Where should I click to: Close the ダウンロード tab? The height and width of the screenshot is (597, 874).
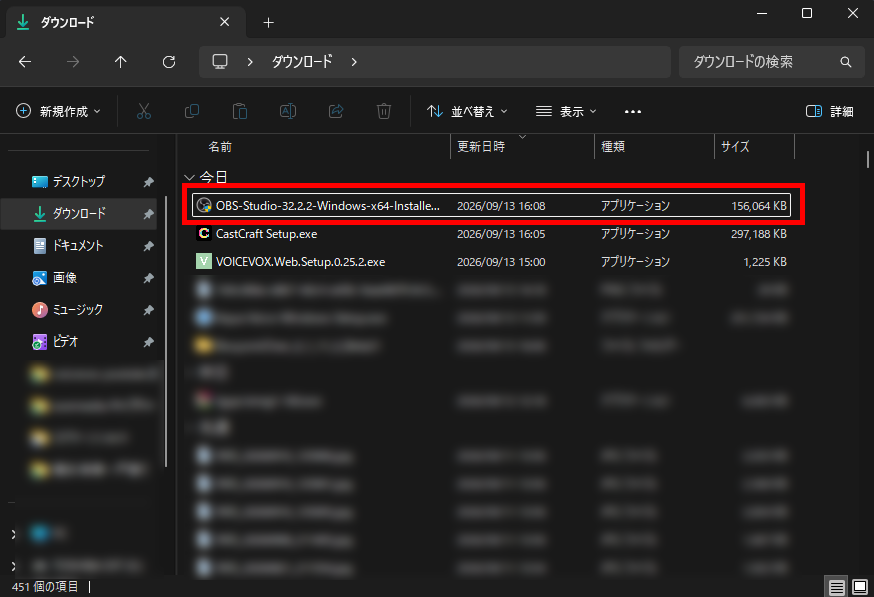(x=225, y=22)
